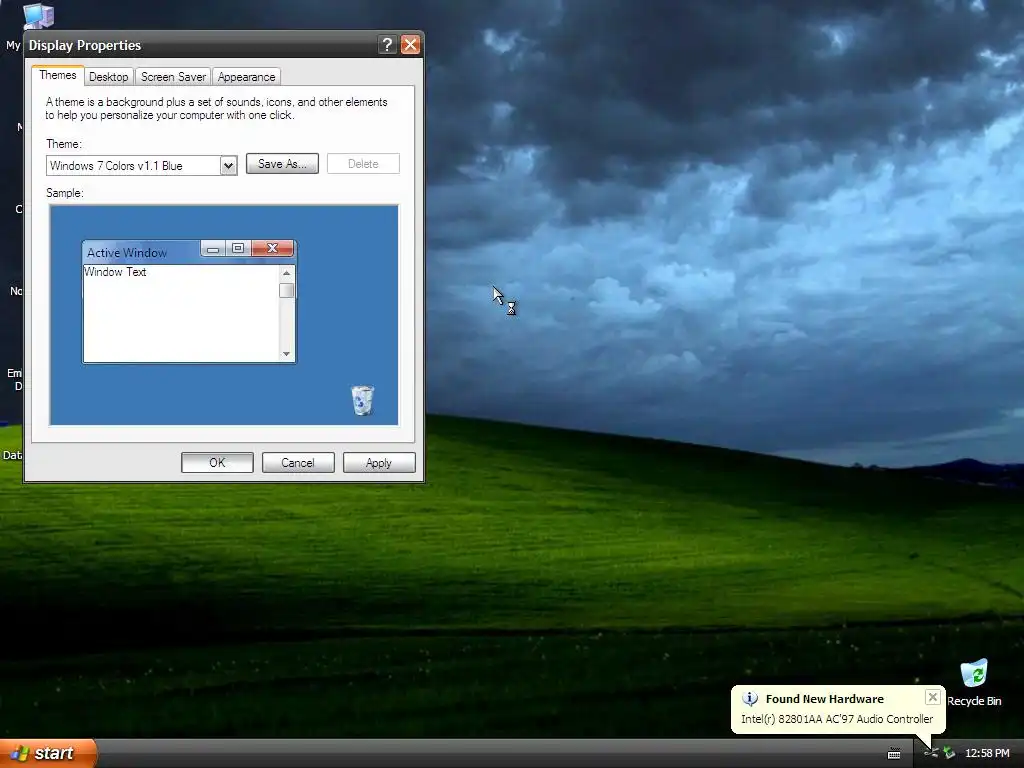Select the Windows 7 Colors v1.1 Blue theme field
Viewport: 1024px width, 768px height.
tap(141, 166)
